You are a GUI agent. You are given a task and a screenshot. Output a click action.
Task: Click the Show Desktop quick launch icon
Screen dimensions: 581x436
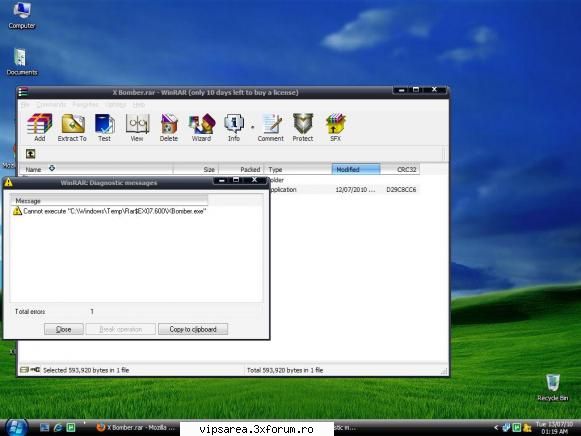(x=44, y=427)
